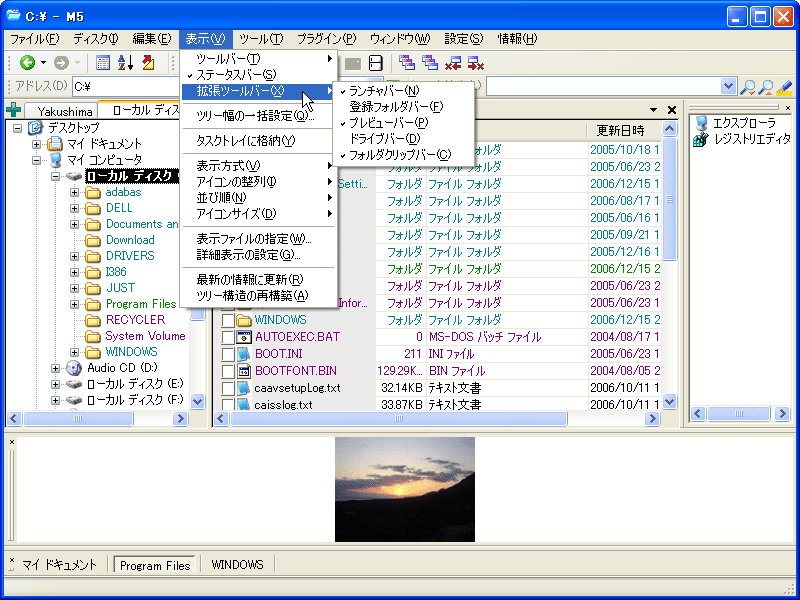Choose タスクトレイに格納(Y) menu item

(x=258, y=141)
